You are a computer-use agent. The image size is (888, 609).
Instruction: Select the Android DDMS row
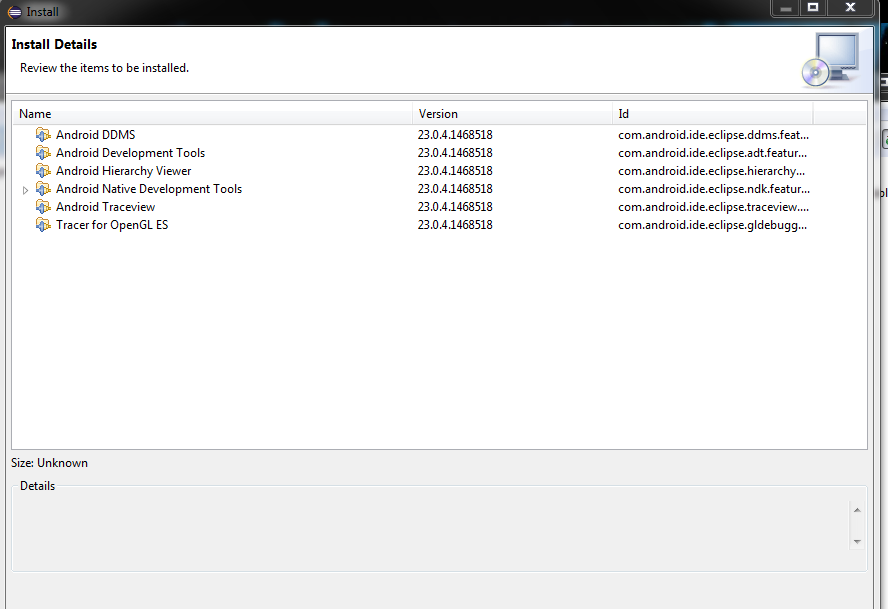439,135
